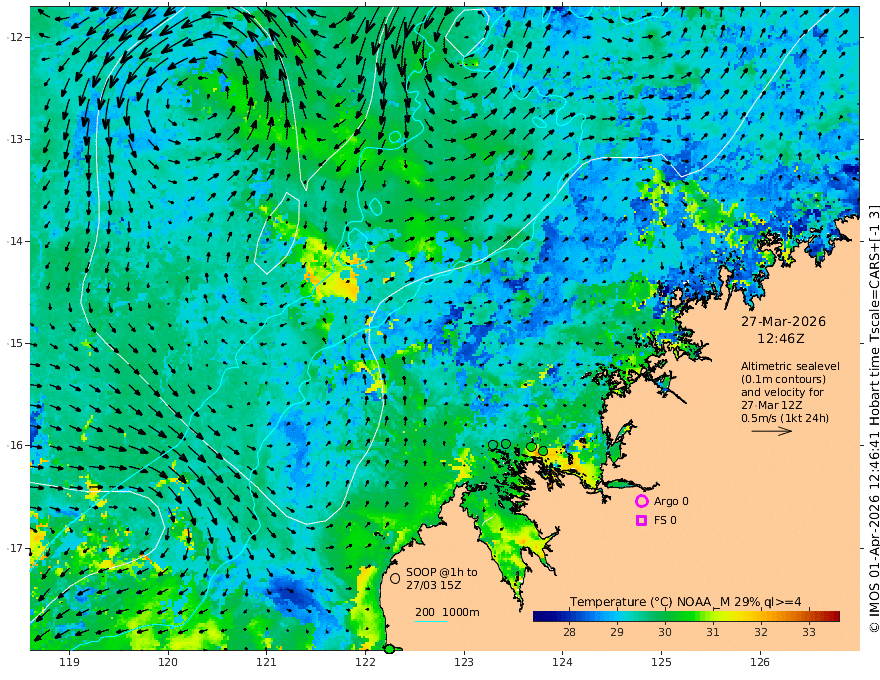The width and height of the screenshot is (880, 680).
Task: Click the latitude axis label -14
Action: tap(15, 241)
